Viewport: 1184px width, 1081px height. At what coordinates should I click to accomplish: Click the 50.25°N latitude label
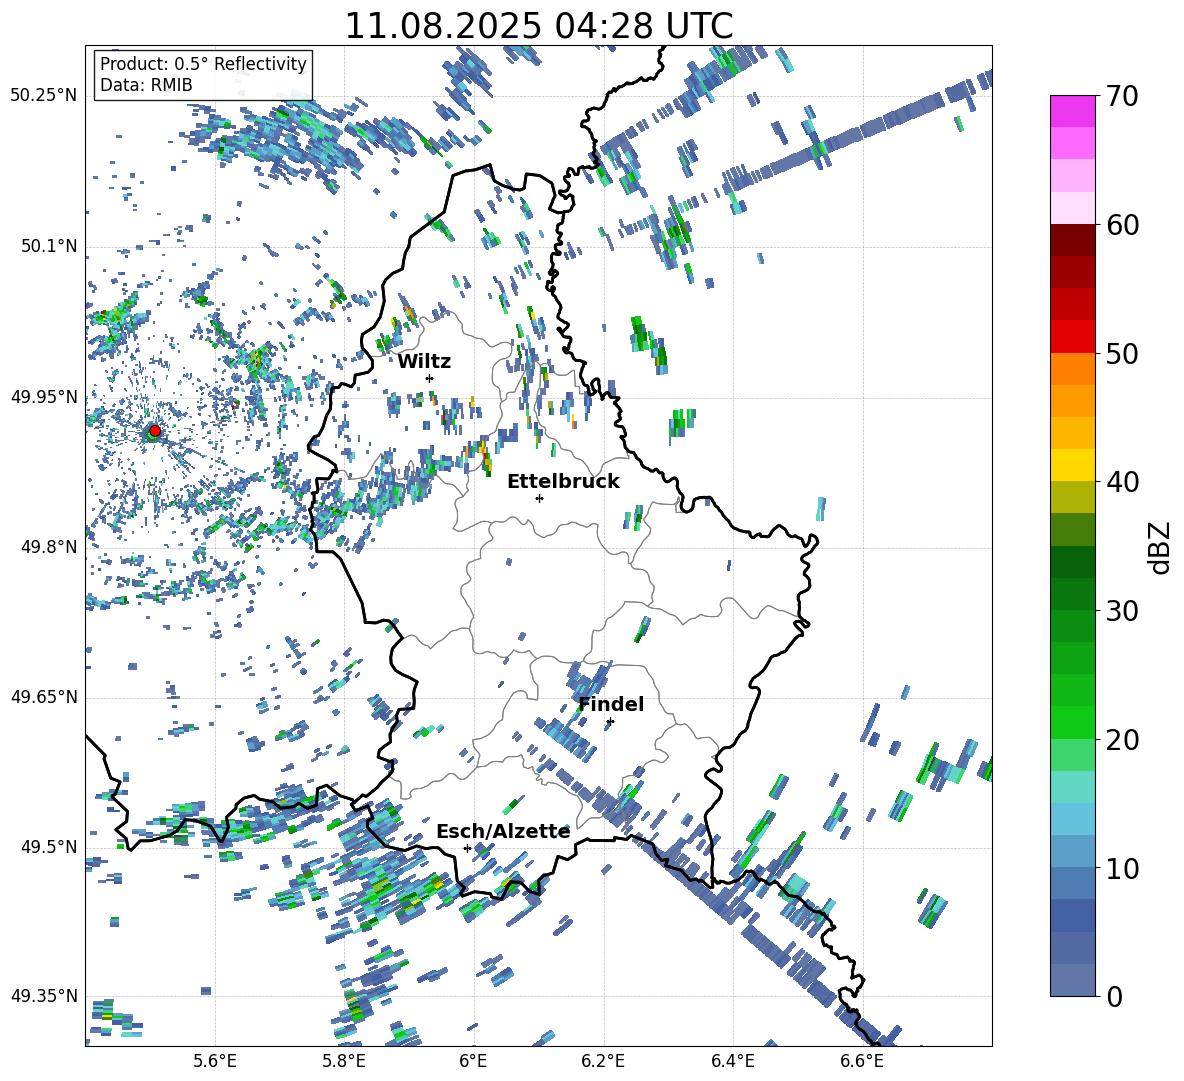click(x=45, y=96)
